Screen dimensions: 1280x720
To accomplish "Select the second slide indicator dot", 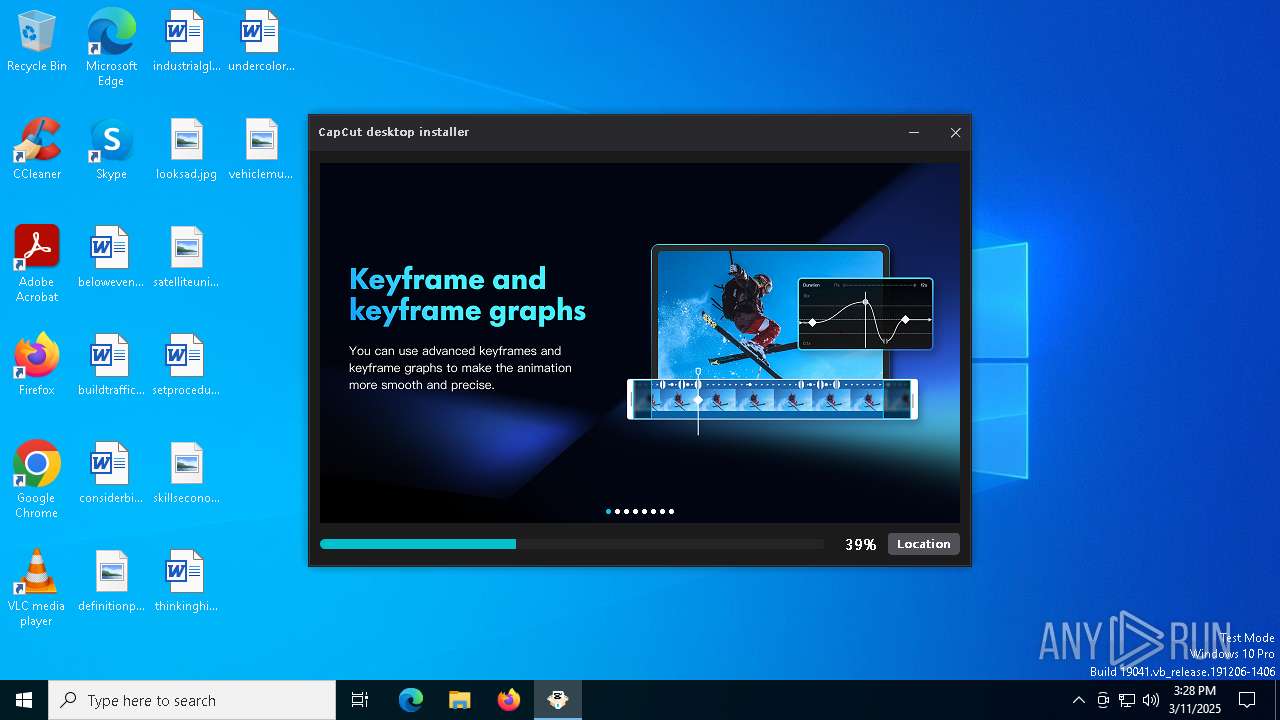I will coord(617,511).
